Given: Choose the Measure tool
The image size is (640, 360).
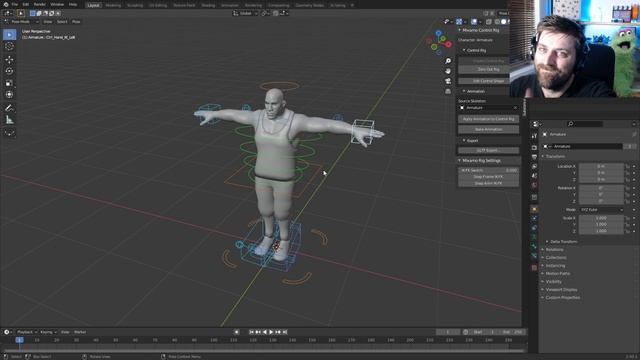Looking at the screenshot, I should click(9, 120).
